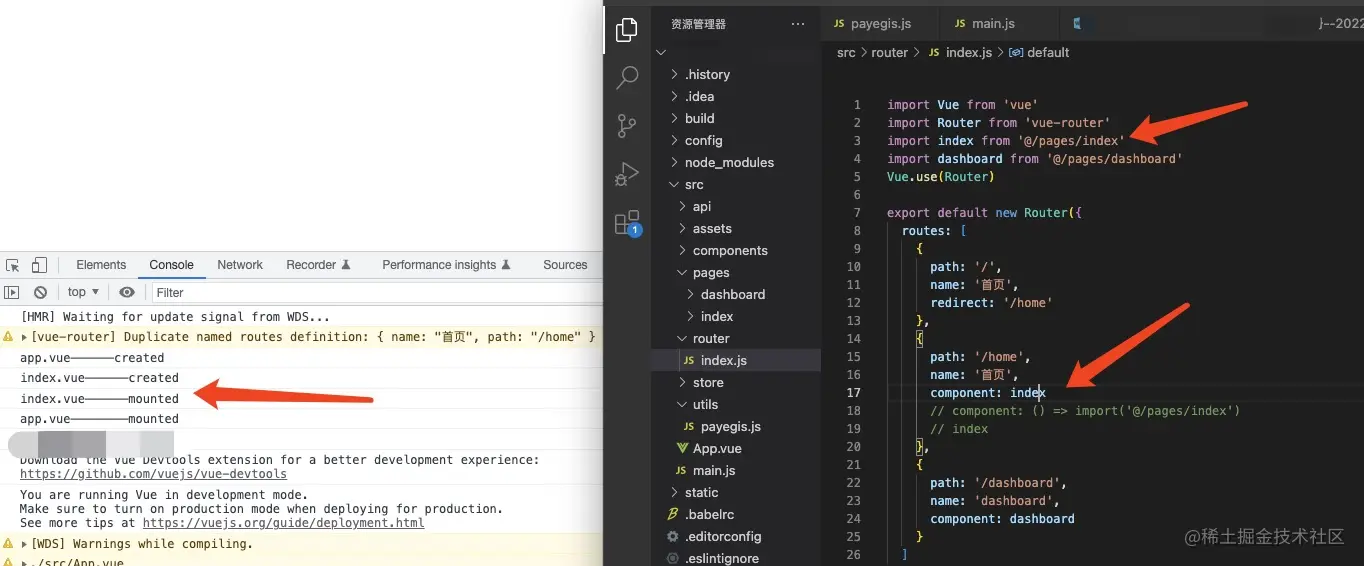Expand the index folder under pages
The image size is (1364, 566).
[691, 316]
